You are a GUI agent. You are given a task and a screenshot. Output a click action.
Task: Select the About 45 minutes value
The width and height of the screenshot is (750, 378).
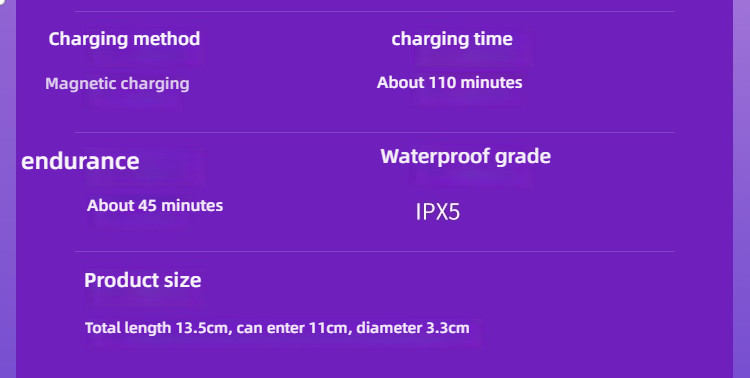[x=155, y=205]
